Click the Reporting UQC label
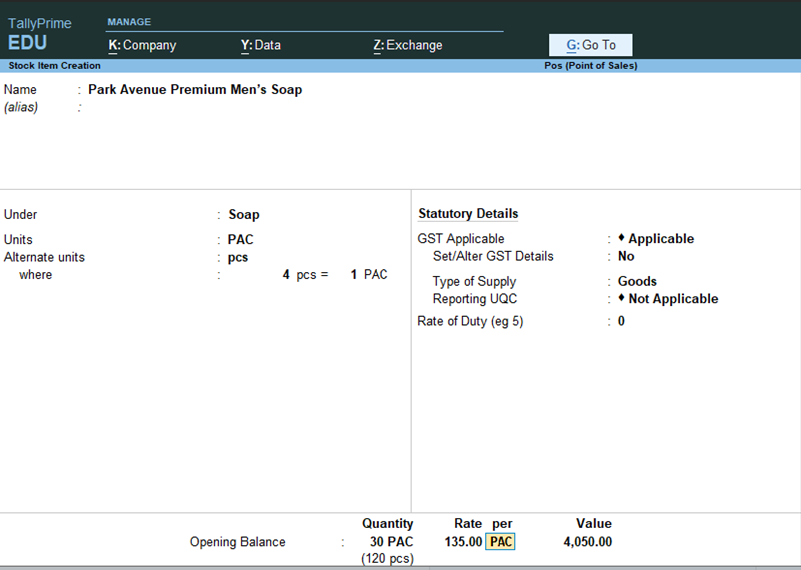This screenshot has width=801, height=570. pos(475,299)
